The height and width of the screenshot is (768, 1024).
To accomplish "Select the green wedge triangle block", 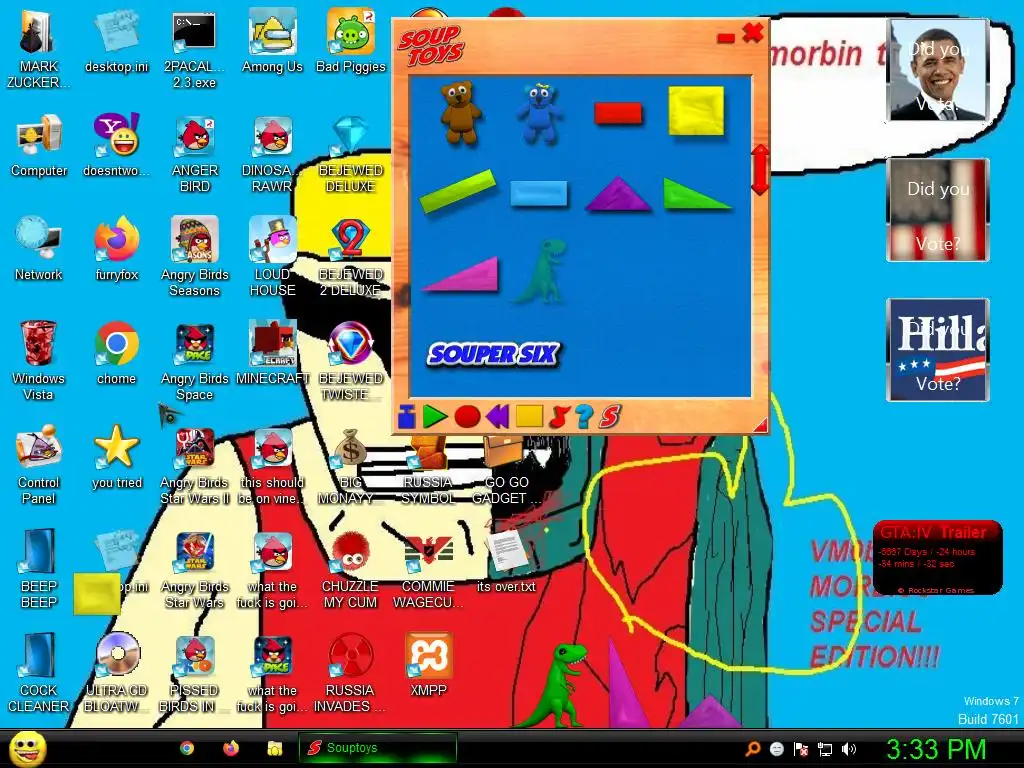I will (696, 194).
